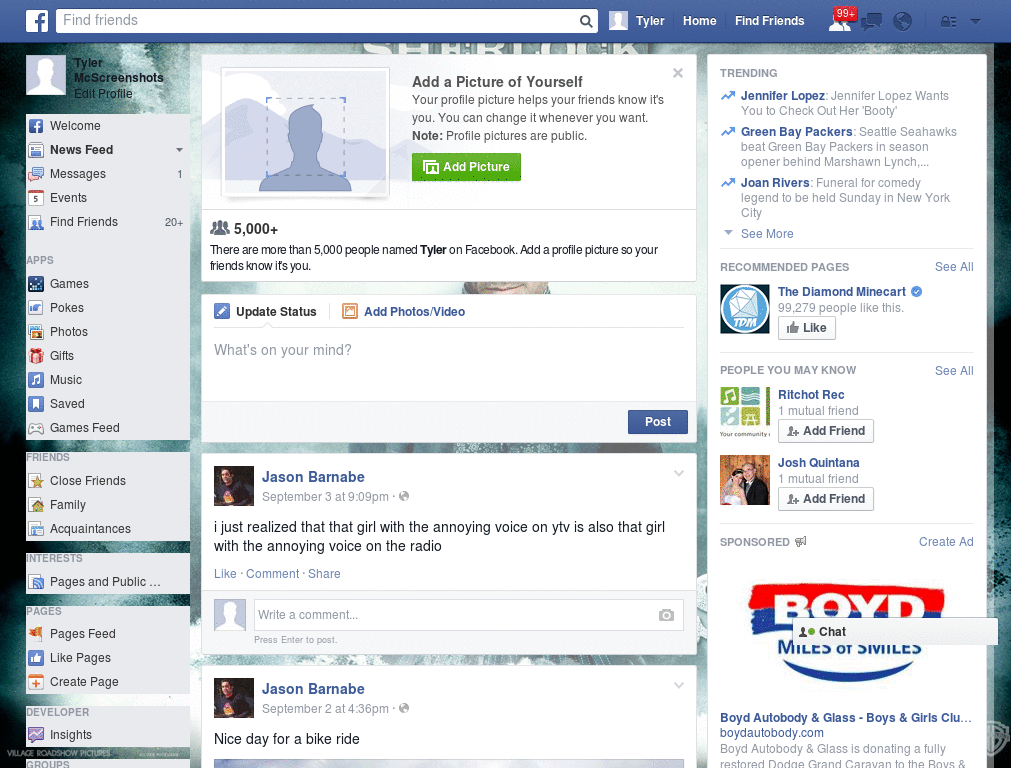1024x768 pixels.
Task: Click the What's on your mind box
Action: 449,366
